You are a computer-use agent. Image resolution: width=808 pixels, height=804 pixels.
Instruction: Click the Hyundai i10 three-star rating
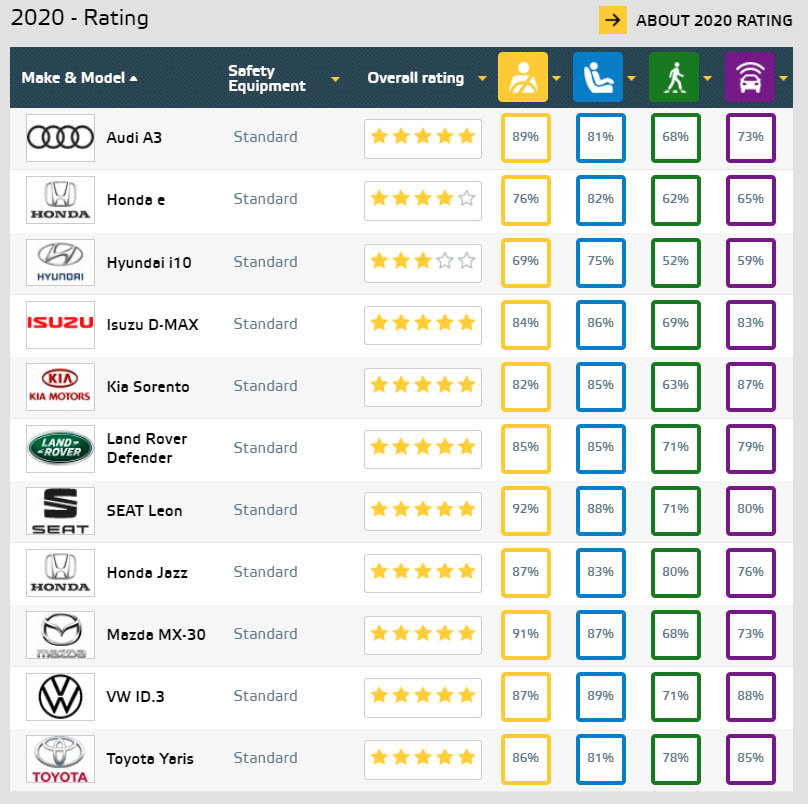422,262
